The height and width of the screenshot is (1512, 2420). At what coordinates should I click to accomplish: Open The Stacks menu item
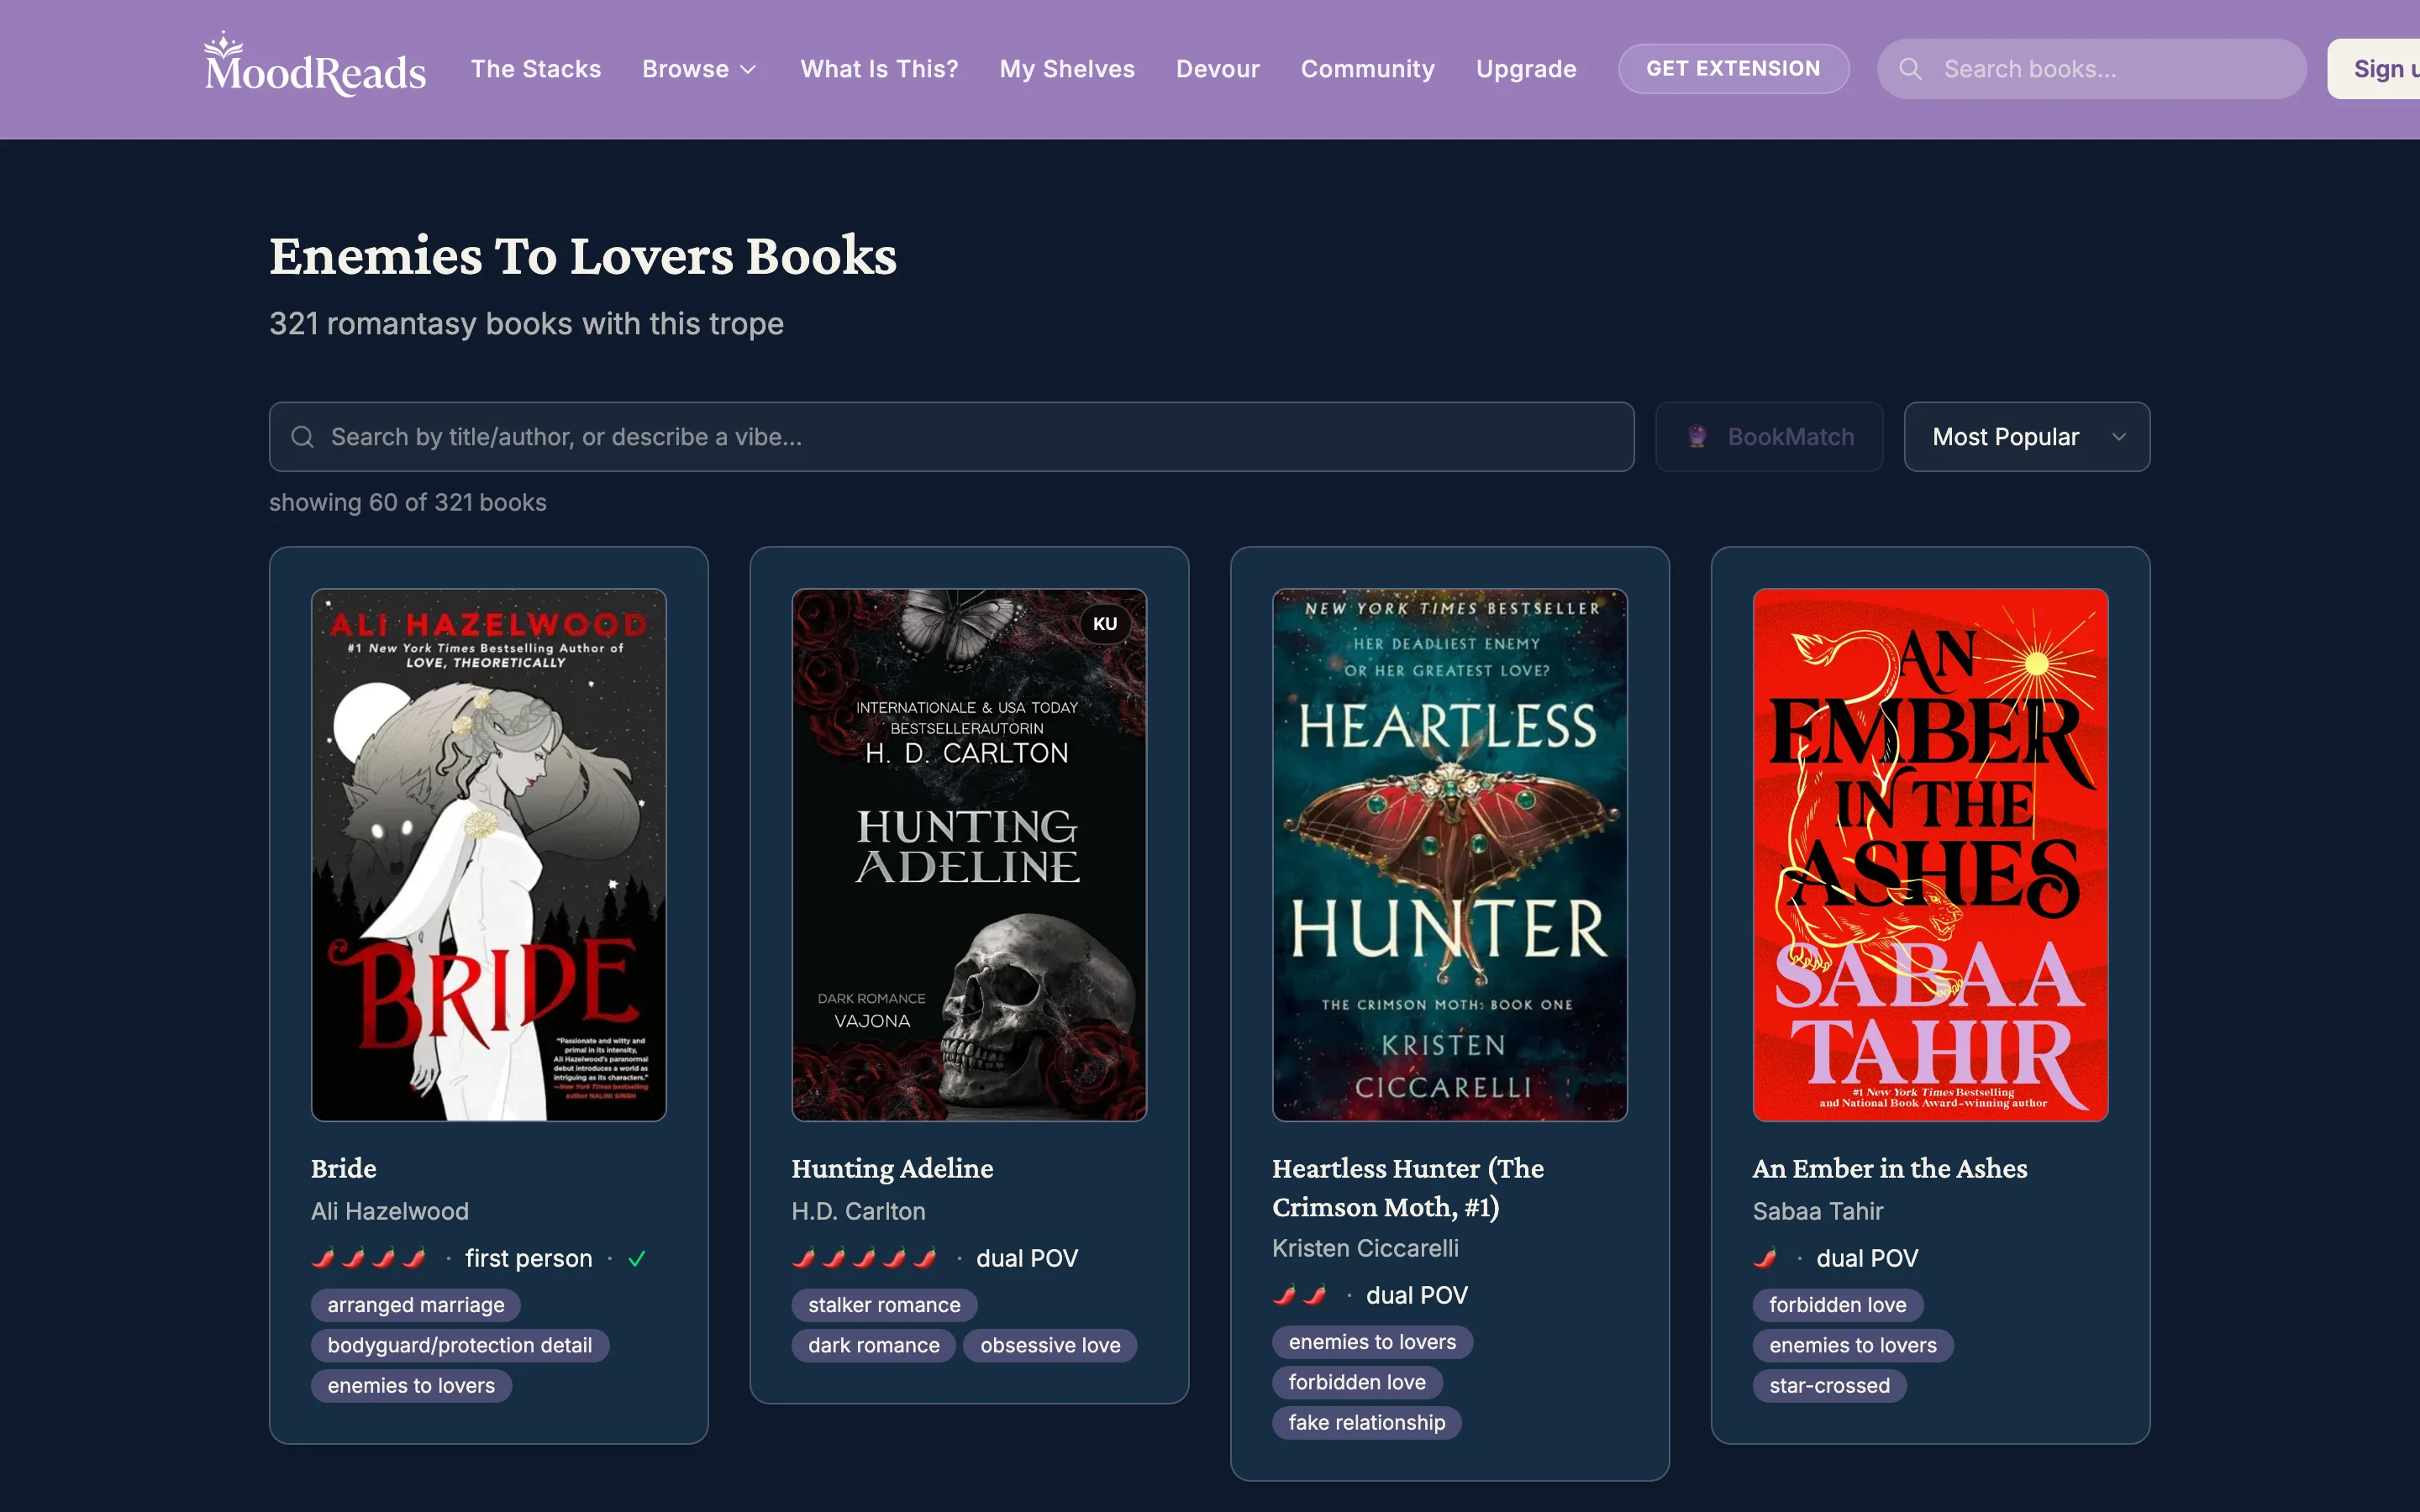[x=536, y=68]
